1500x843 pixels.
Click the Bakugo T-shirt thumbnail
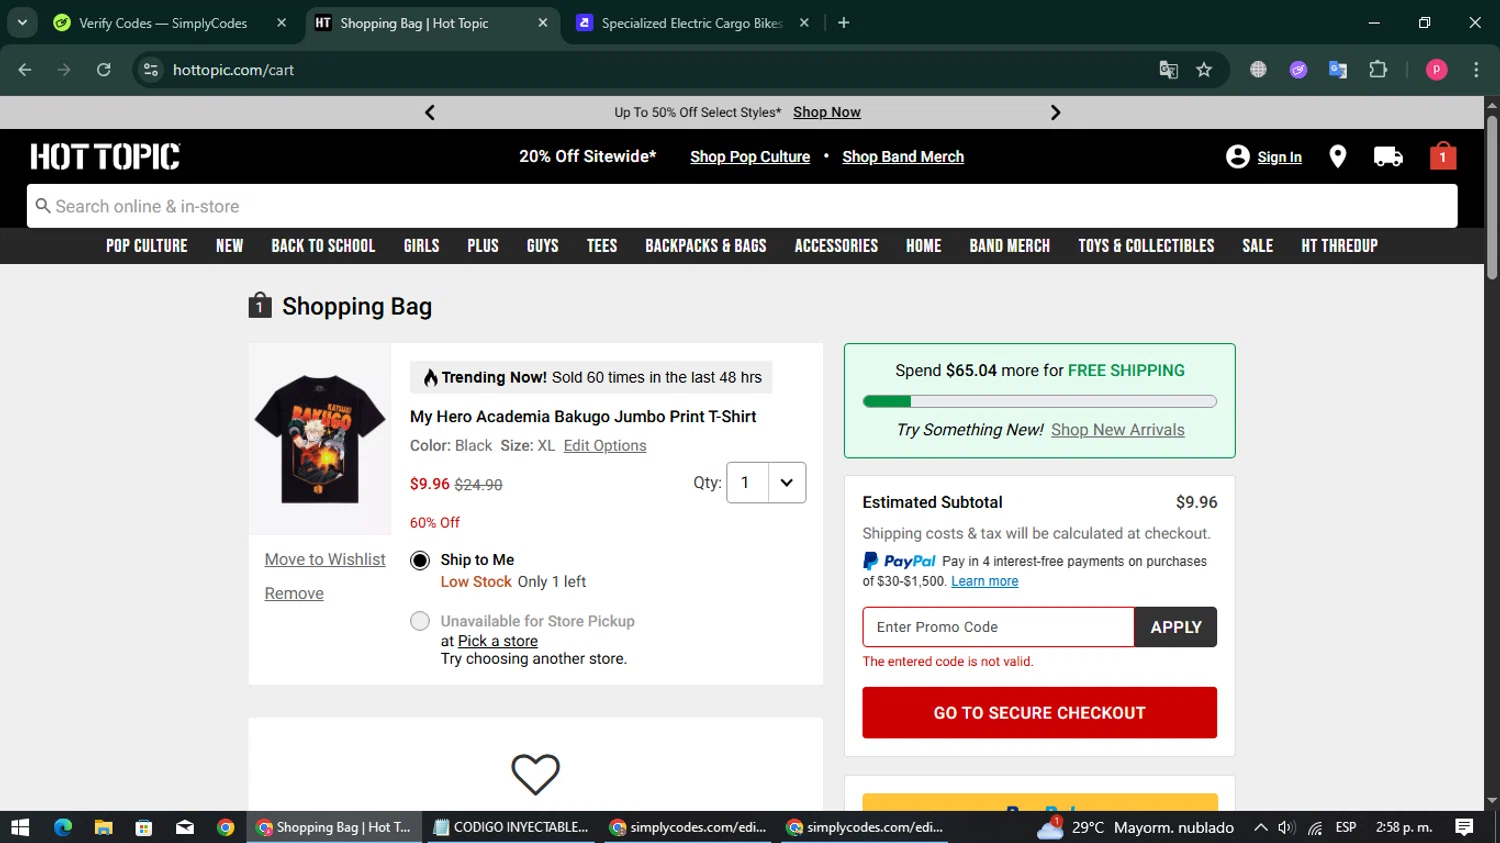[x=320, y=439]
